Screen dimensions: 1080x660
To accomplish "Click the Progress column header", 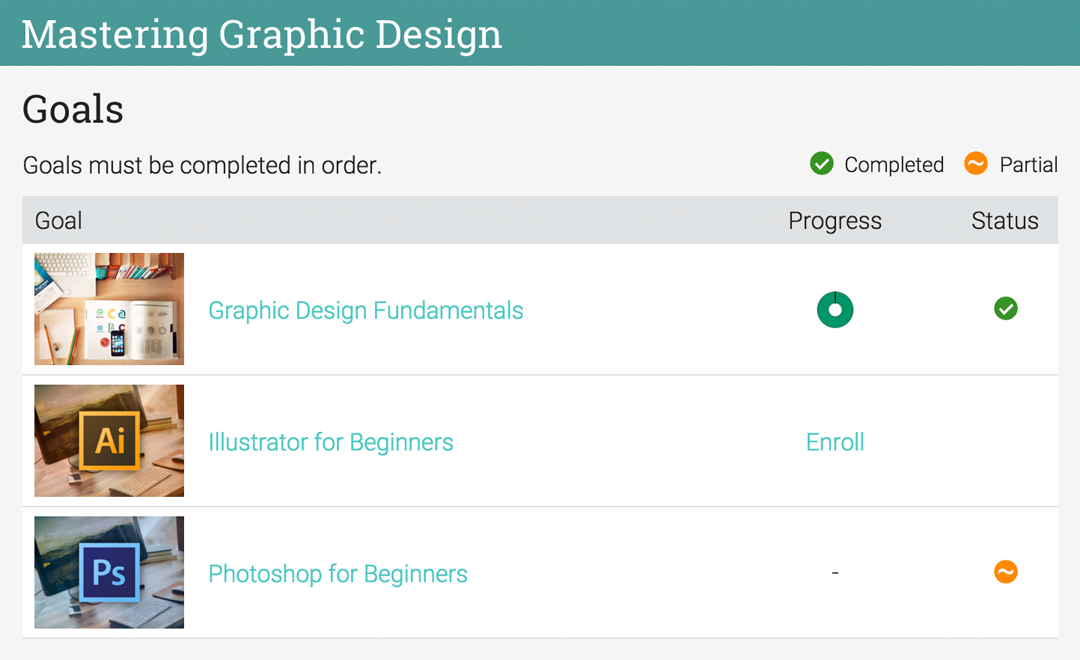I will click(x=835, y=220).
